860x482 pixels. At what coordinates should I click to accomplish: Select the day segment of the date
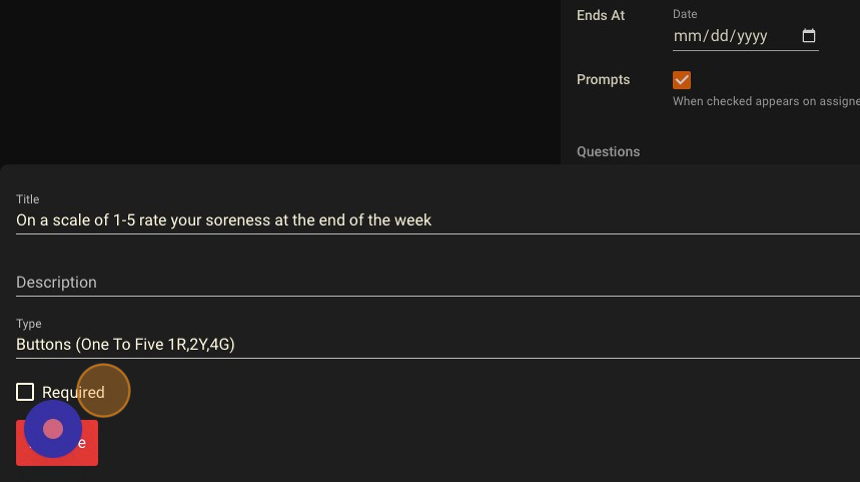pos(719,36)
